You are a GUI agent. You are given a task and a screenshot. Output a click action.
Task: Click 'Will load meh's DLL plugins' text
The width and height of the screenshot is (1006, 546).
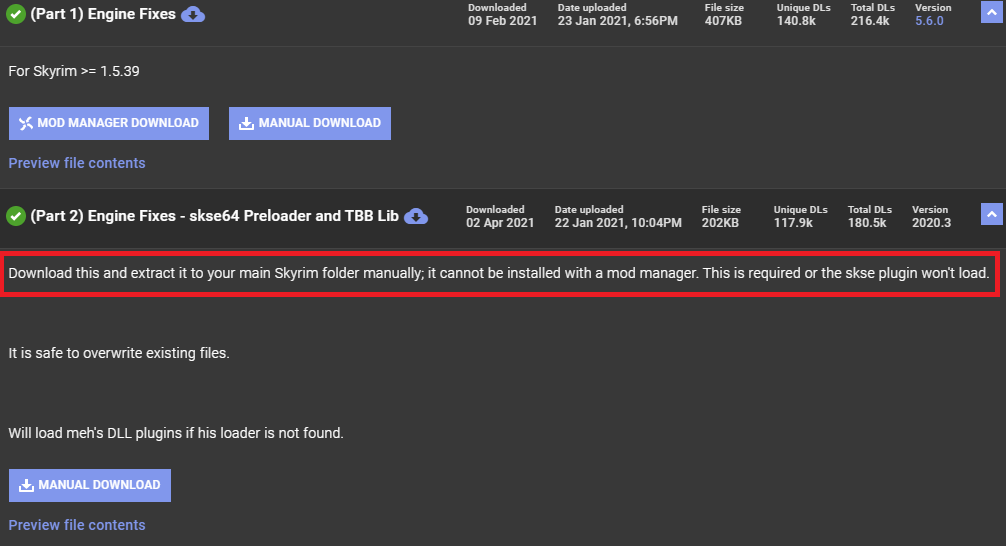tap(176, 433)
